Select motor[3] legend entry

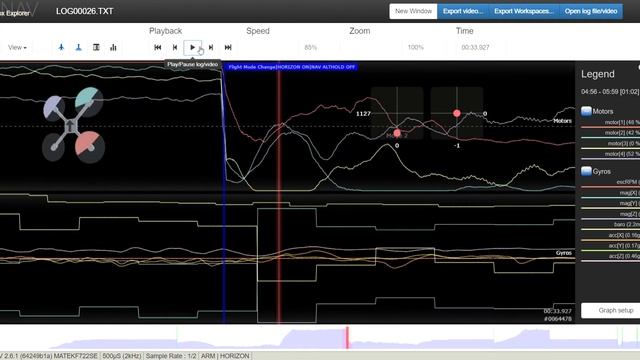pyautogui.click(x=611, y=144)
